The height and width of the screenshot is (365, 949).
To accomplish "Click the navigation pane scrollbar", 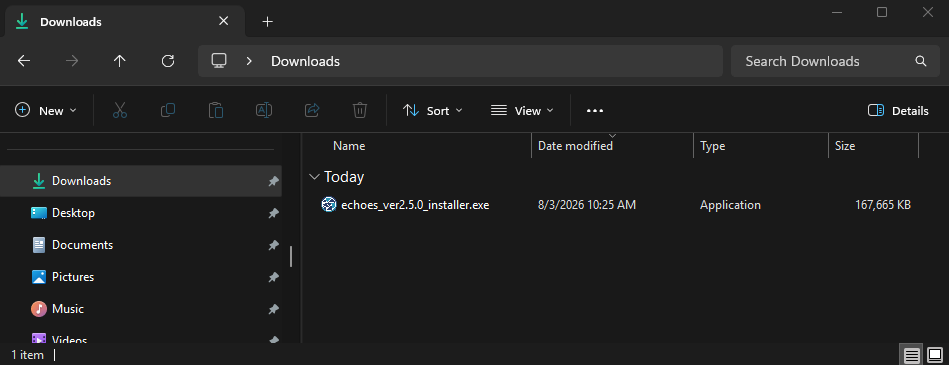I will click(291, 256).
